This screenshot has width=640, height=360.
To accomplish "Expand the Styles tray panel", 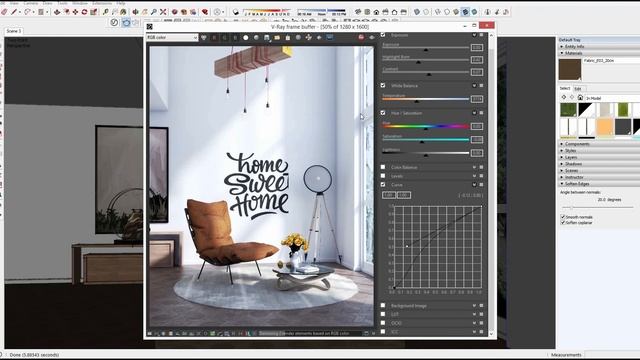I will (599, 151).
